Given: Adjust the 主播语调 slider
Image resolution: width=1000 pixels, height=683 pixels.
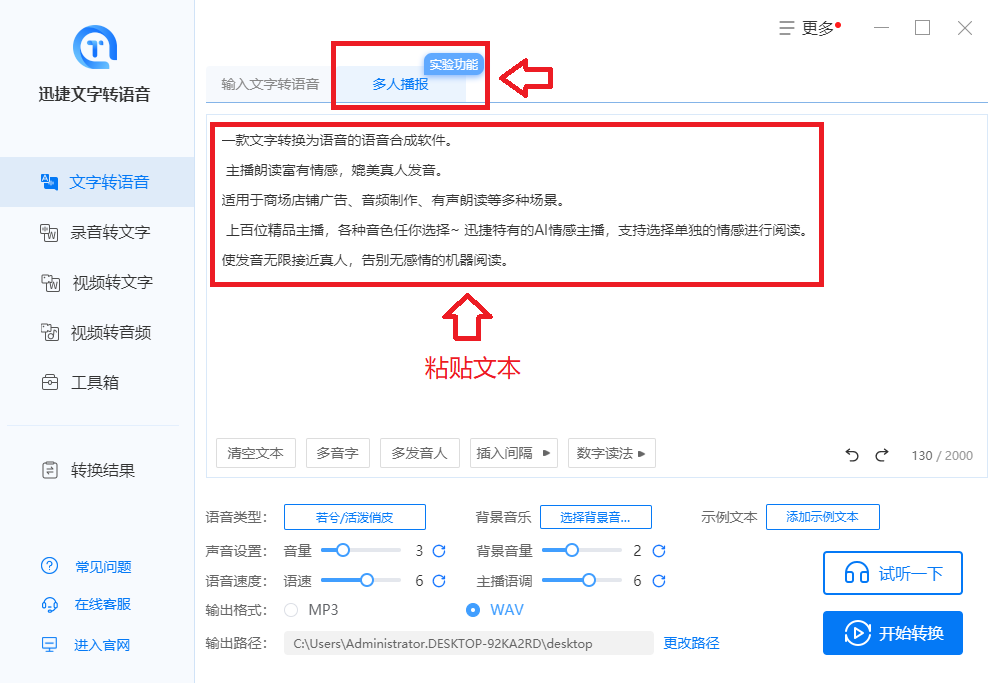Looking at the screenshot, I should pyautogui.click(x=582, y=580).
